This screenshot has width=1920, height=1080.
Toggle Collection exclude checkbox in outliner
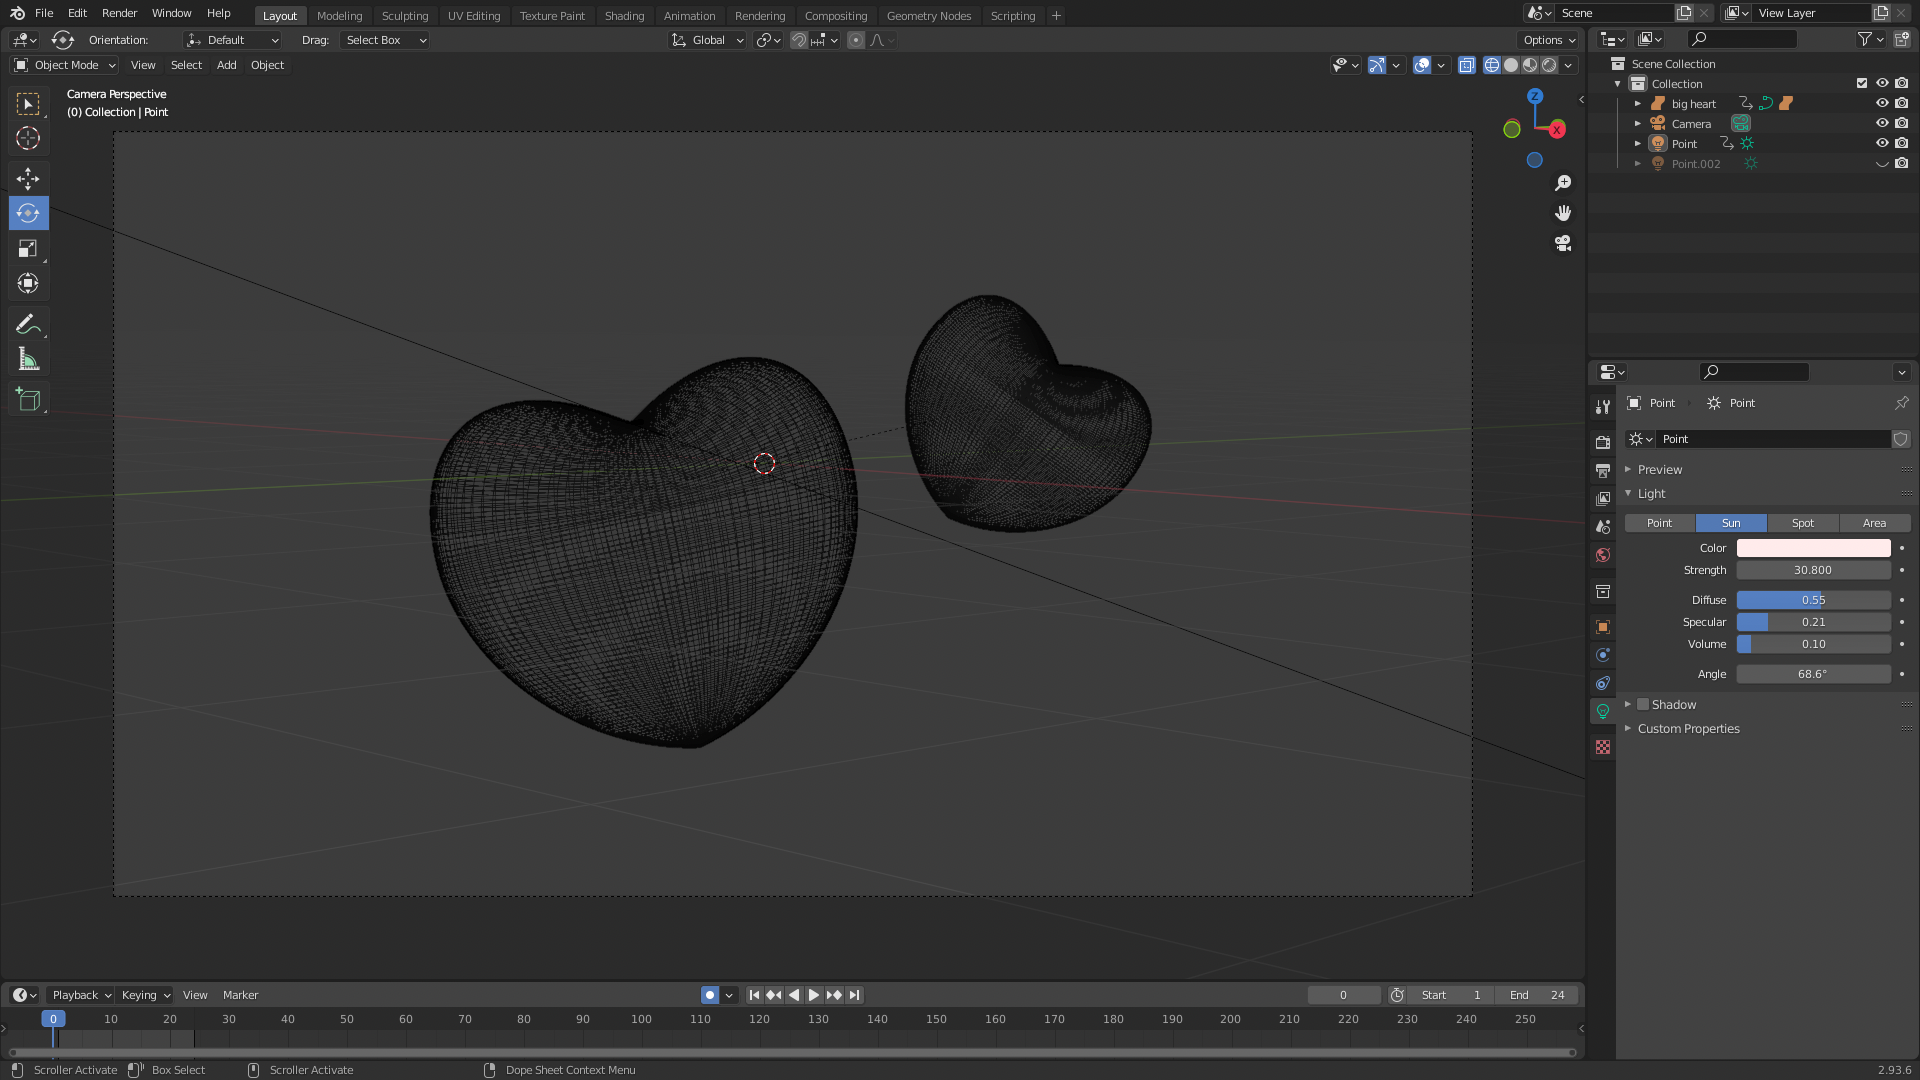tap(1861, 84)
